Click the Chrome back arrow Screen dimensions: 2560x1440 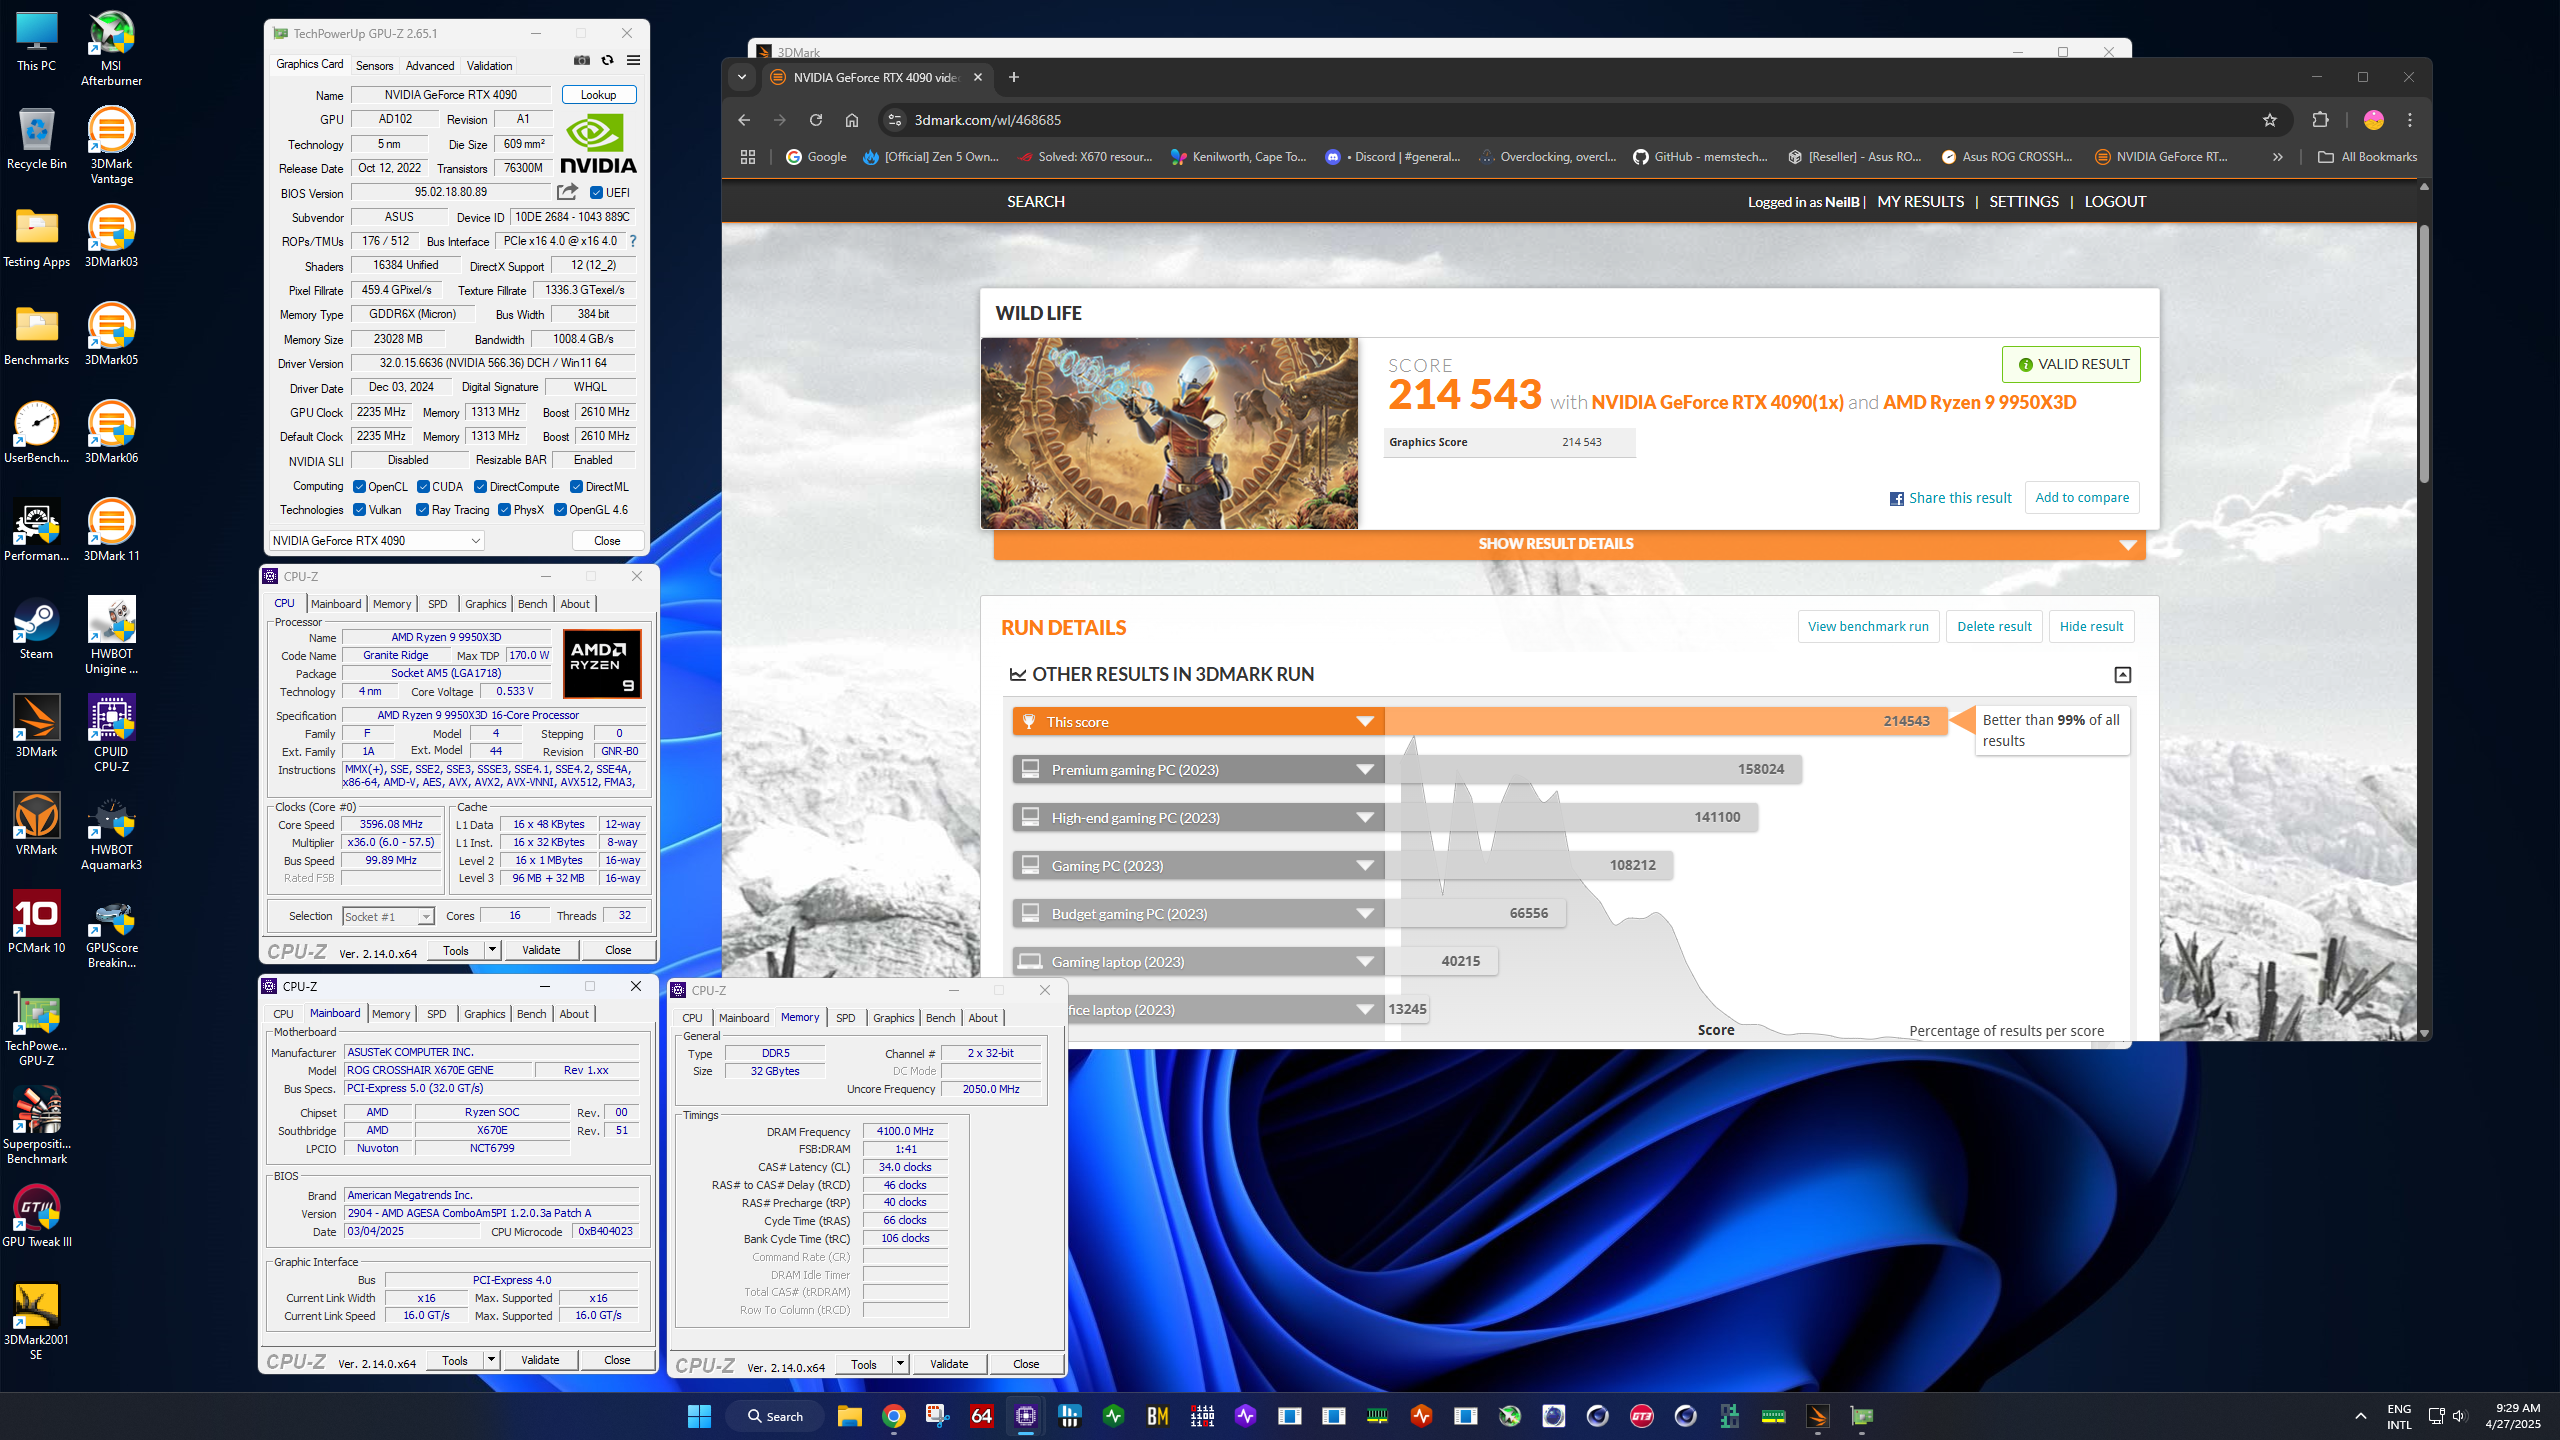tap(744, 120)
